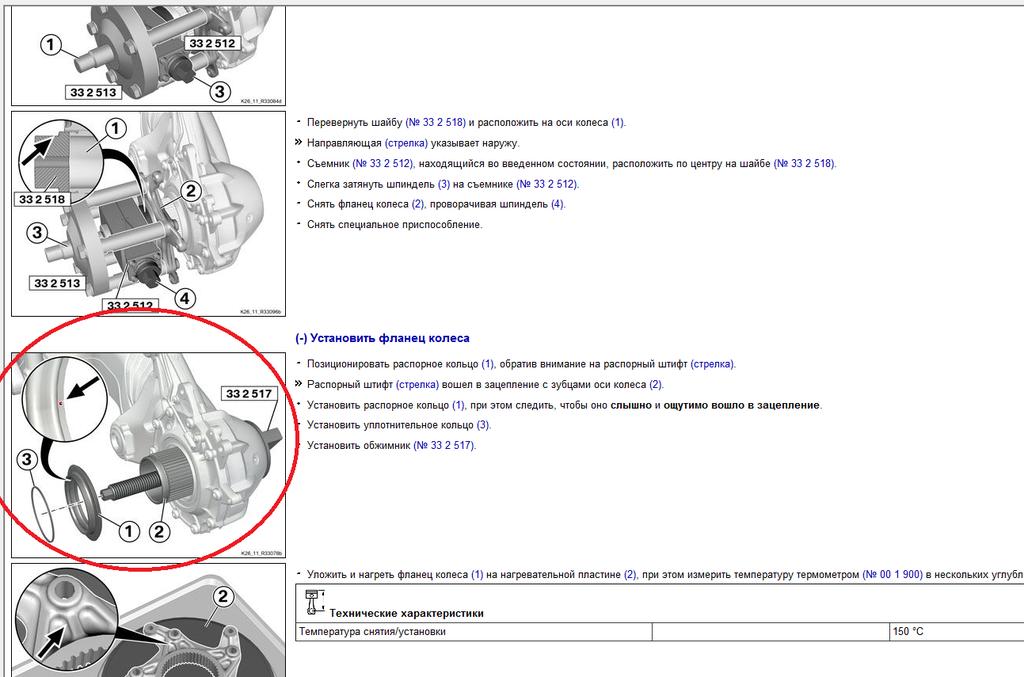Open the spacer ring installation illustration
Screen dimensions: 1024x677
148,455
